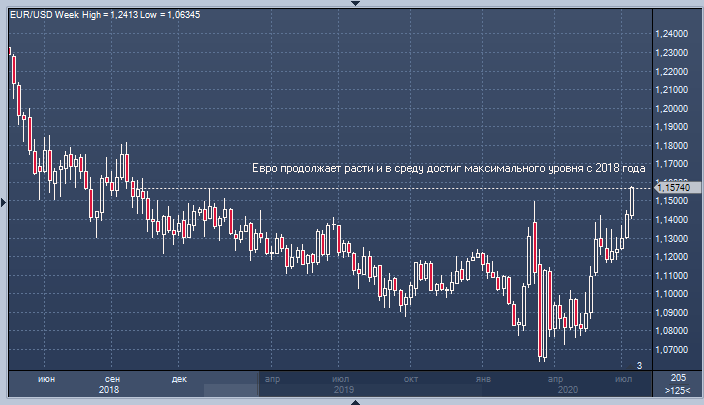704x405 pixels.
Task: Click the 2020 year label on timeline
Action: (x=567, y=389)
